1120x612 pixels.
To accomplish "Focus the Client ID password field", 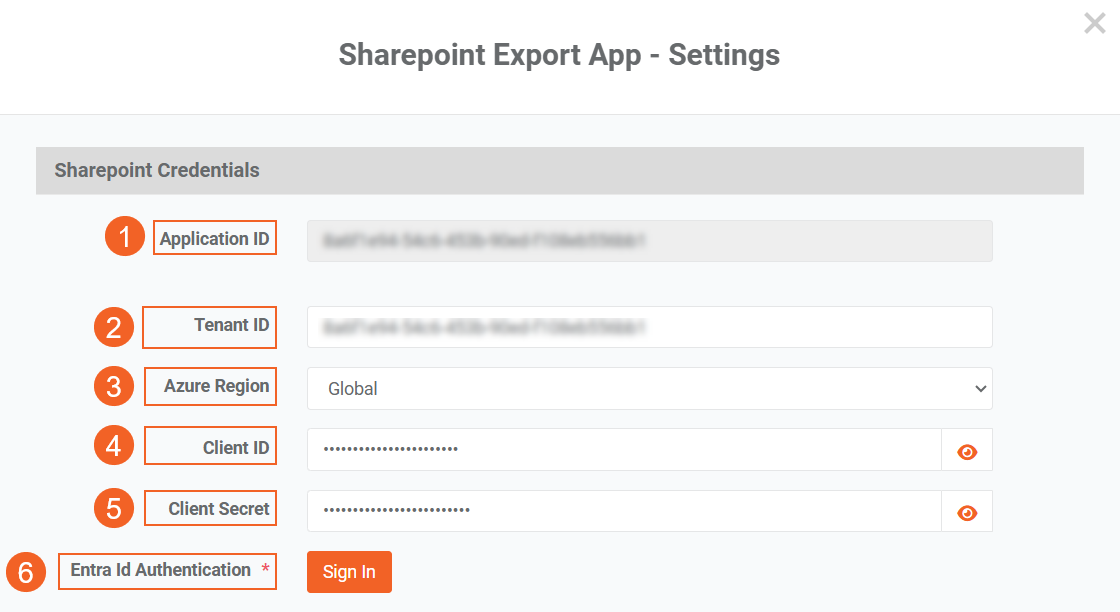I will (x=624, y=450).
